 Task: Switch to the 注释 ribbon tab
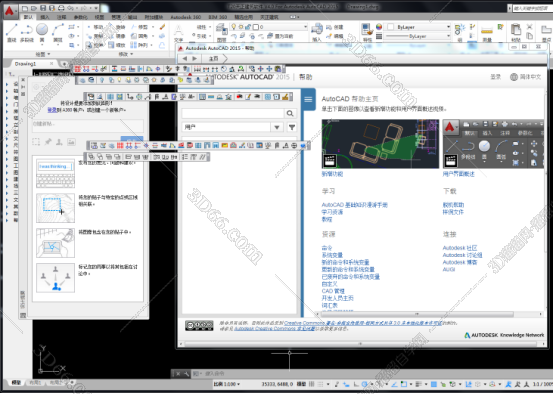(x=61, y=17)
